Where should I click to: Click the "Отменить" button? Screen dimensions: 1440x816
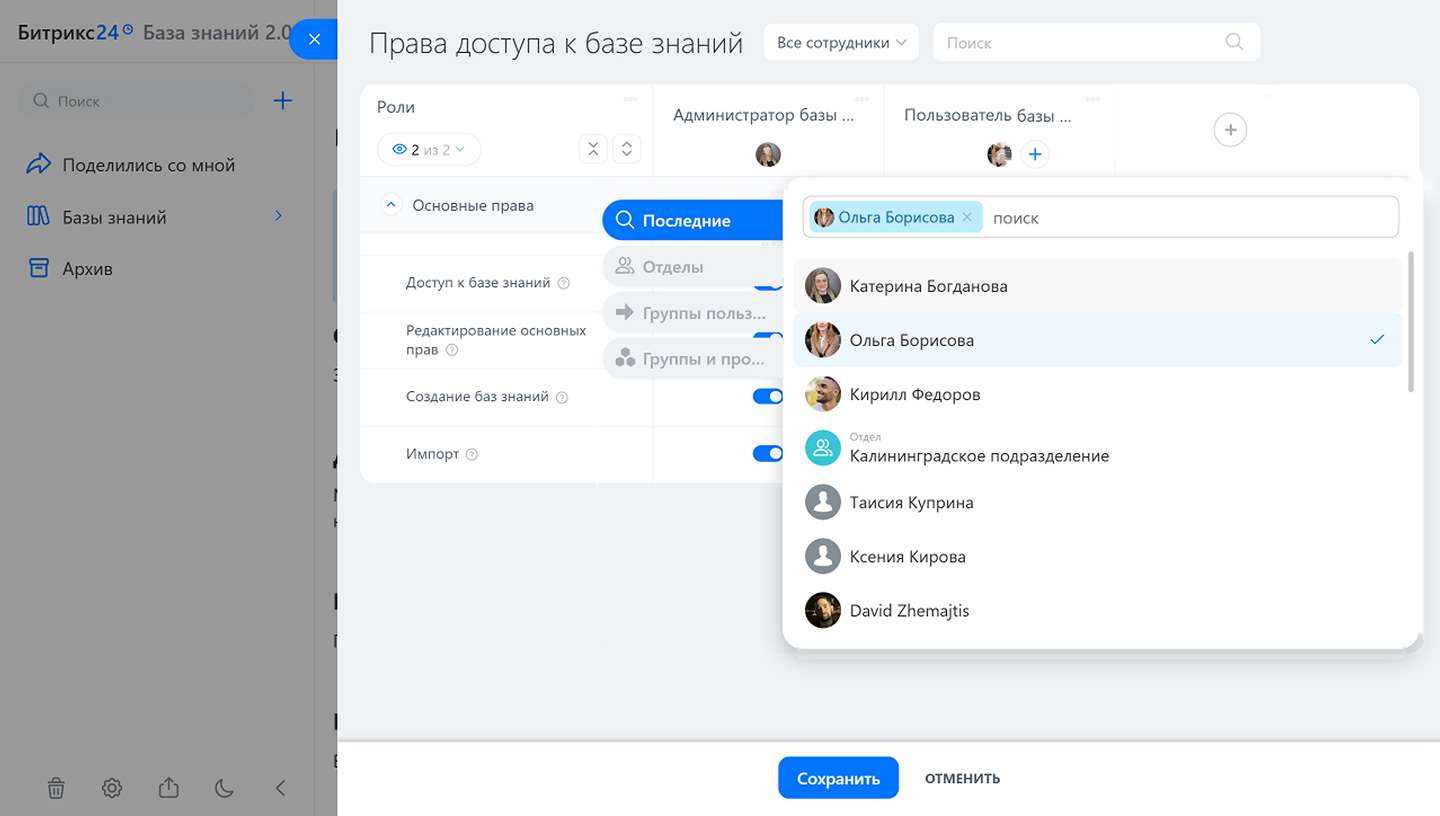962,778
